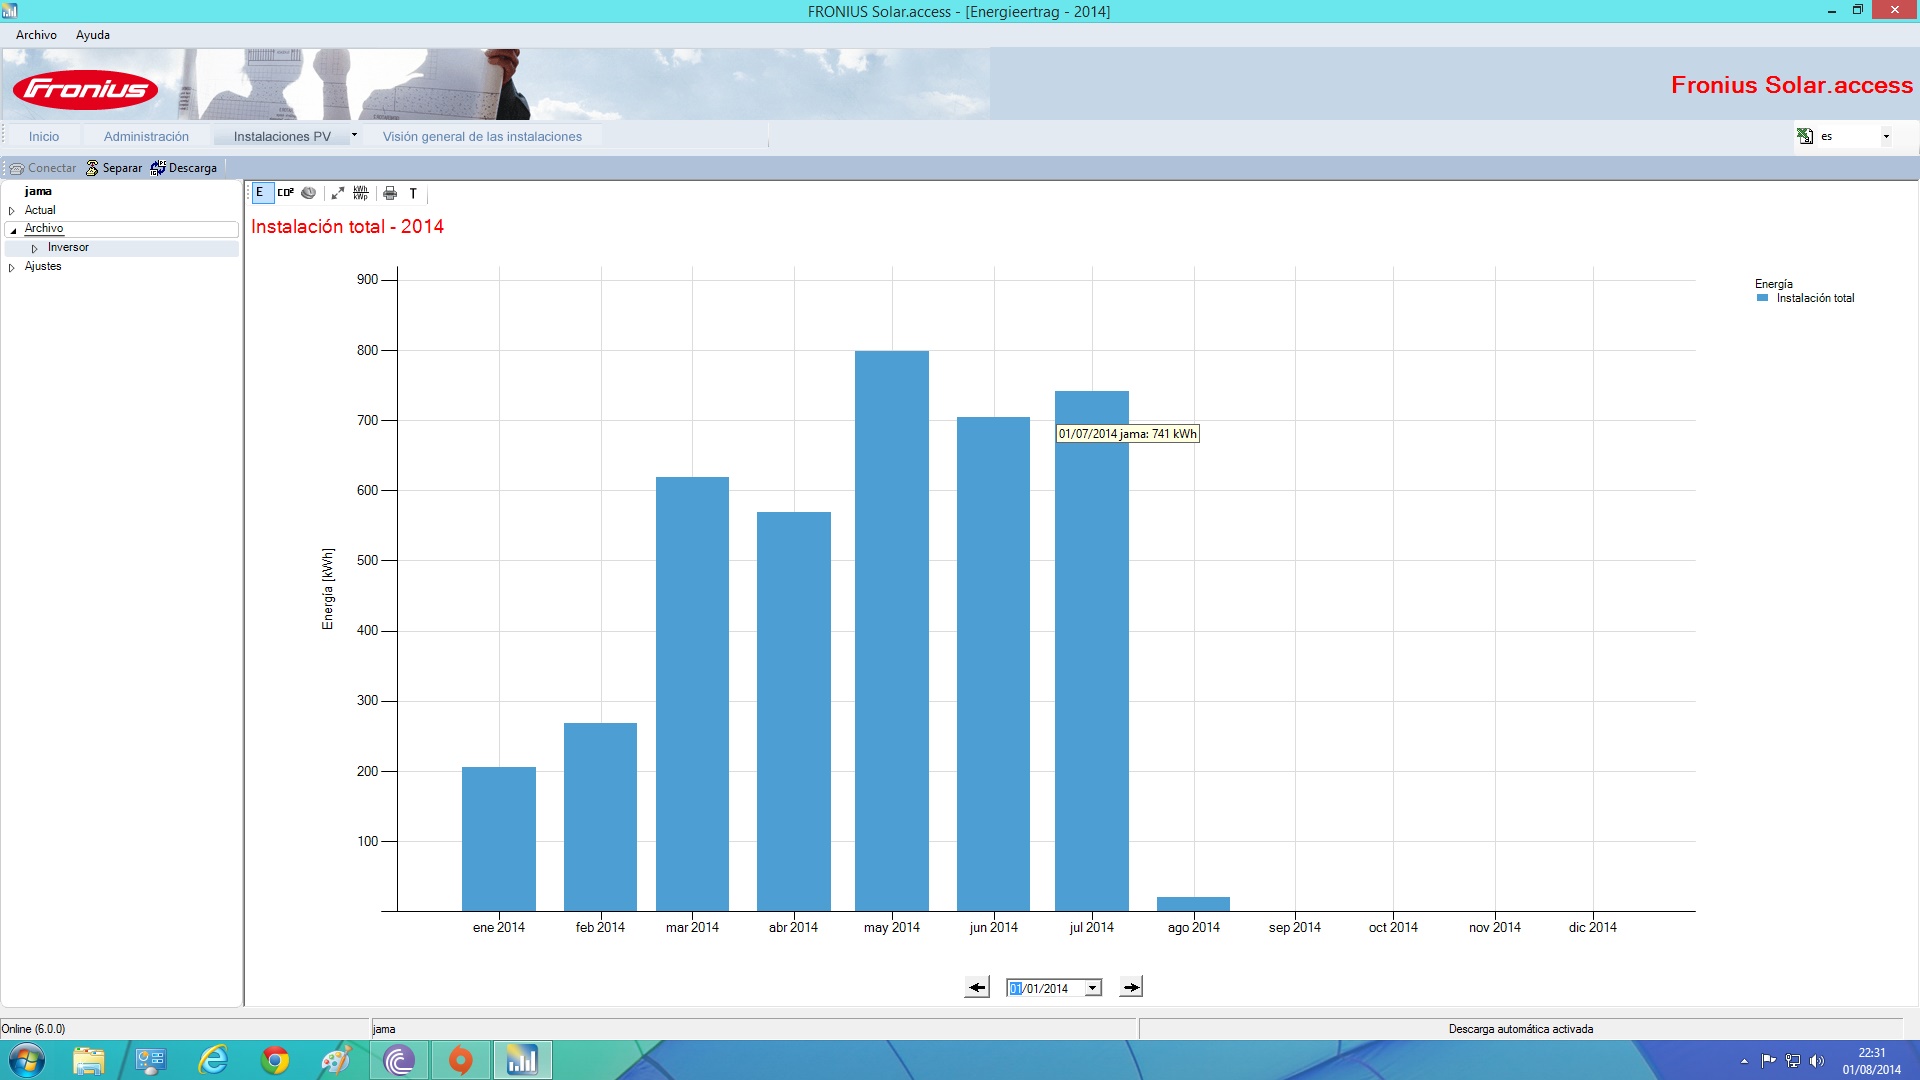
Task: Click the Fronius Solar.access title text
Action: [1792, 85]
